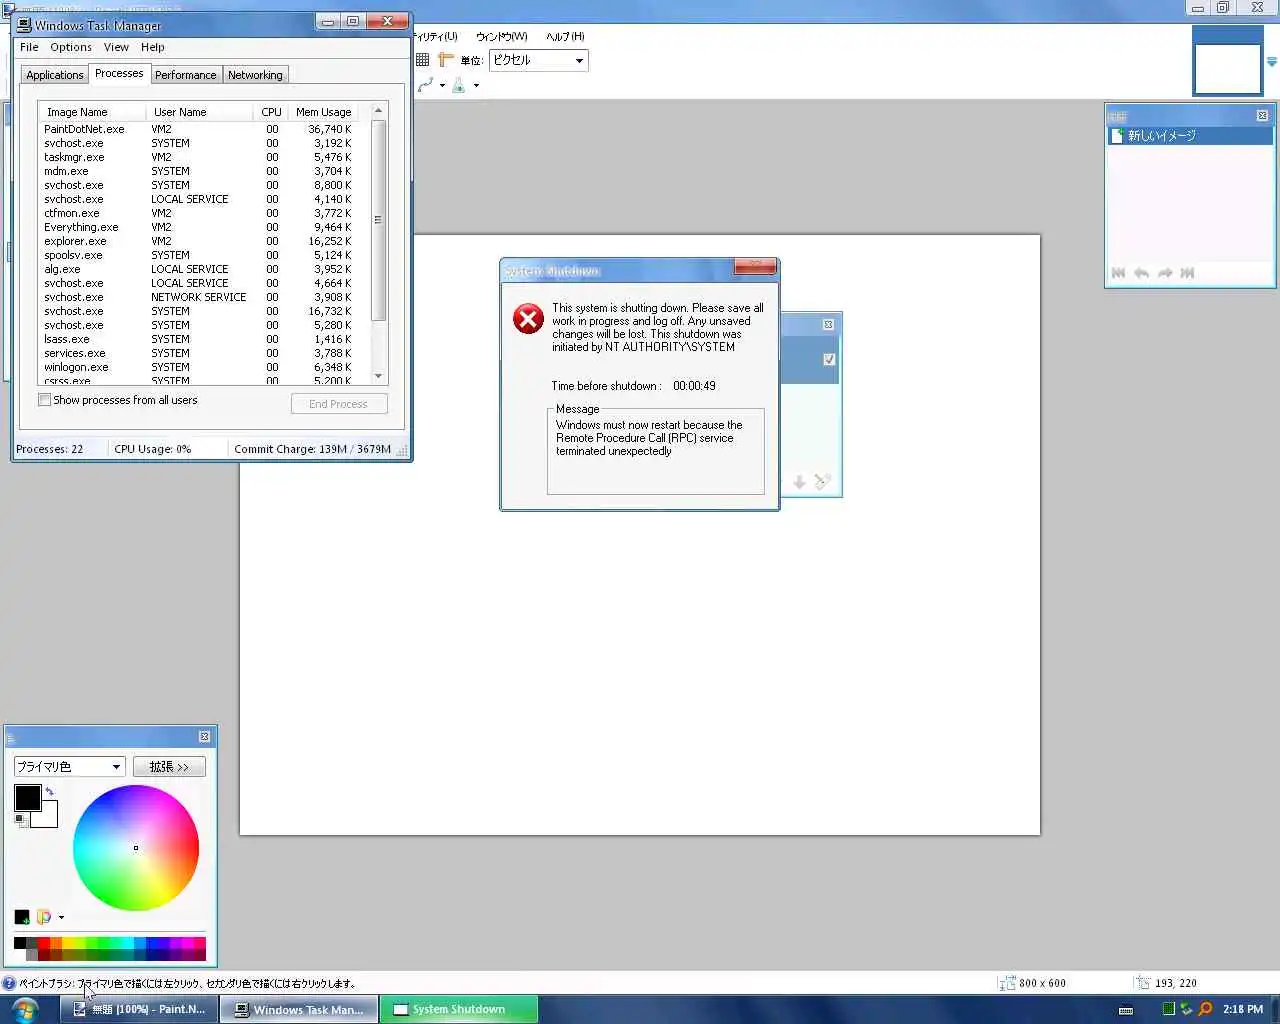Click the image size icon in status bar
This screenshot has height=1024, width=1280.
1007,983
